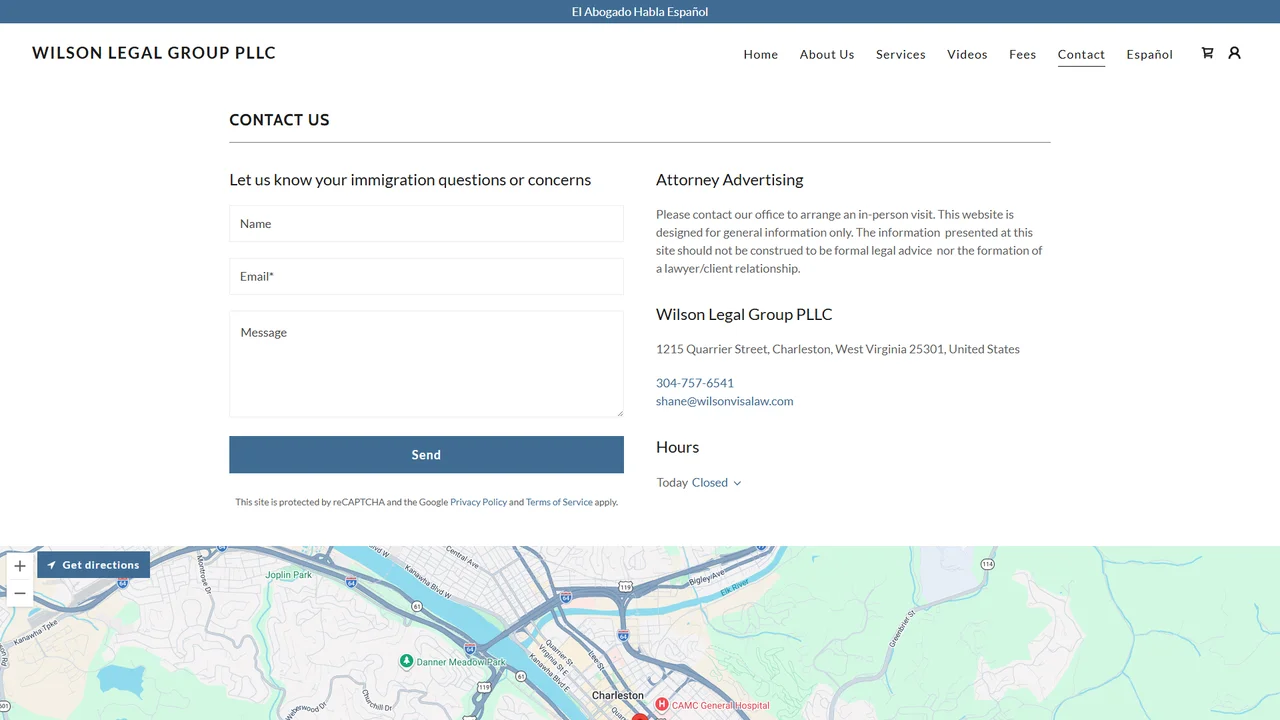Focus the Email input field
This screenshot has height=720, width=1280.
[x=426, y=277]
